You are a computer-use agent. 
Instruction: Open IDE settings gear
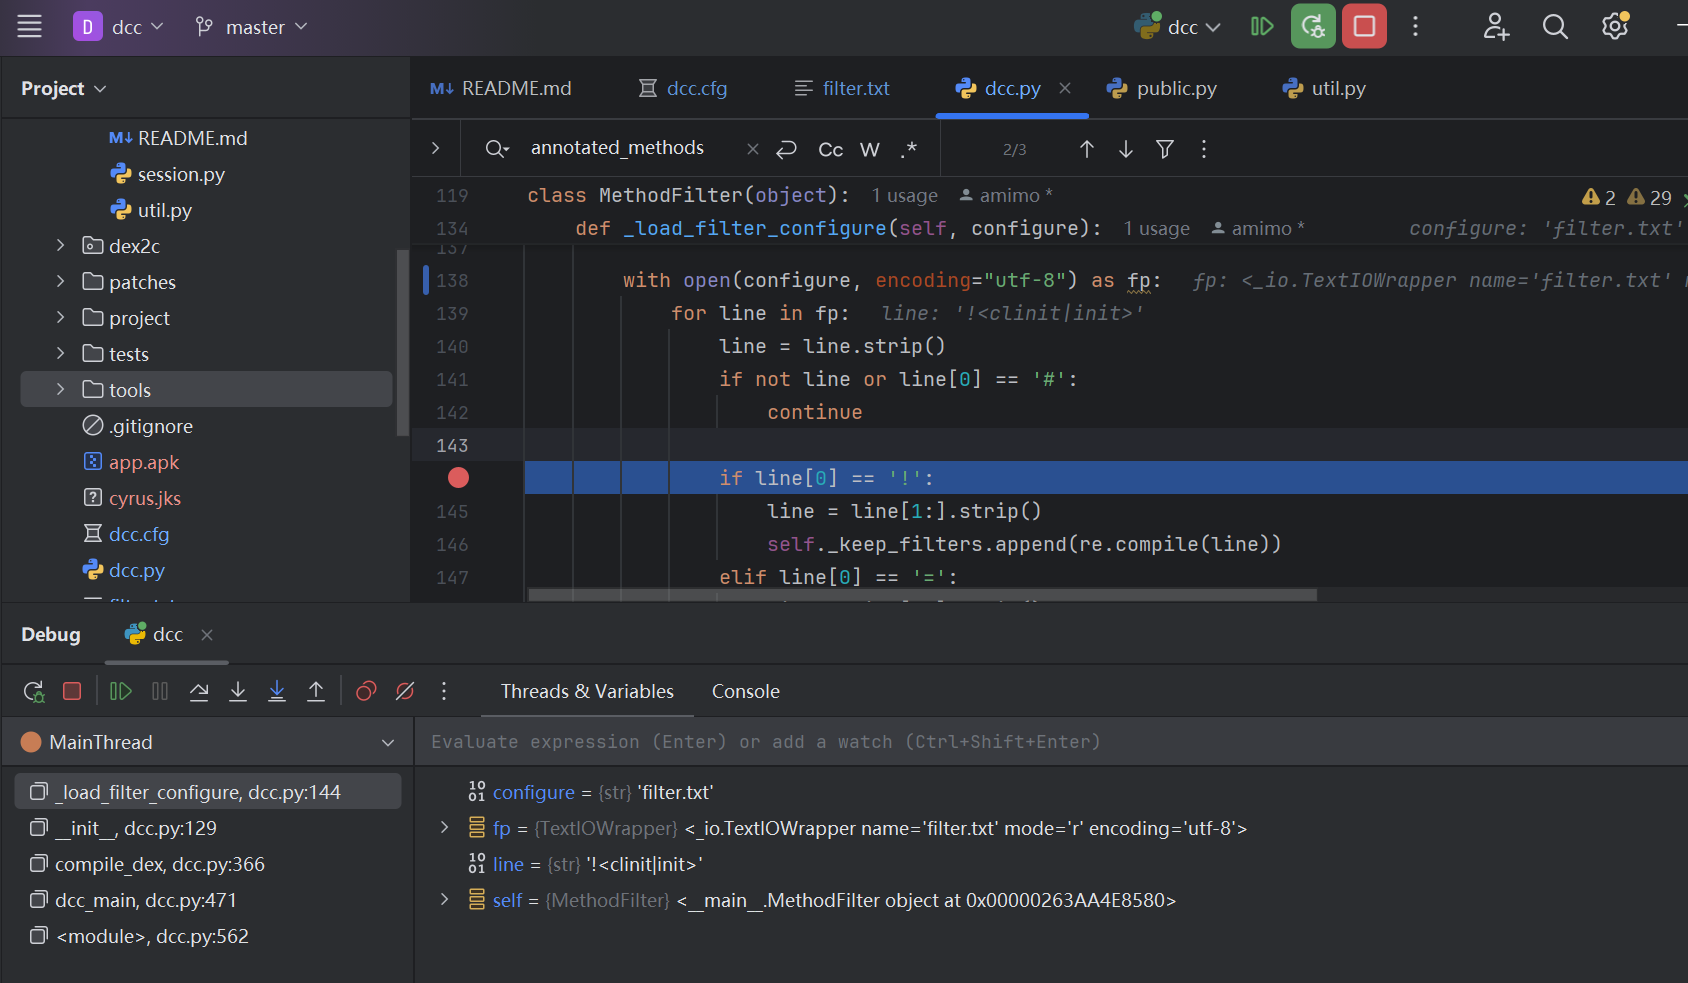(1615, 27)
